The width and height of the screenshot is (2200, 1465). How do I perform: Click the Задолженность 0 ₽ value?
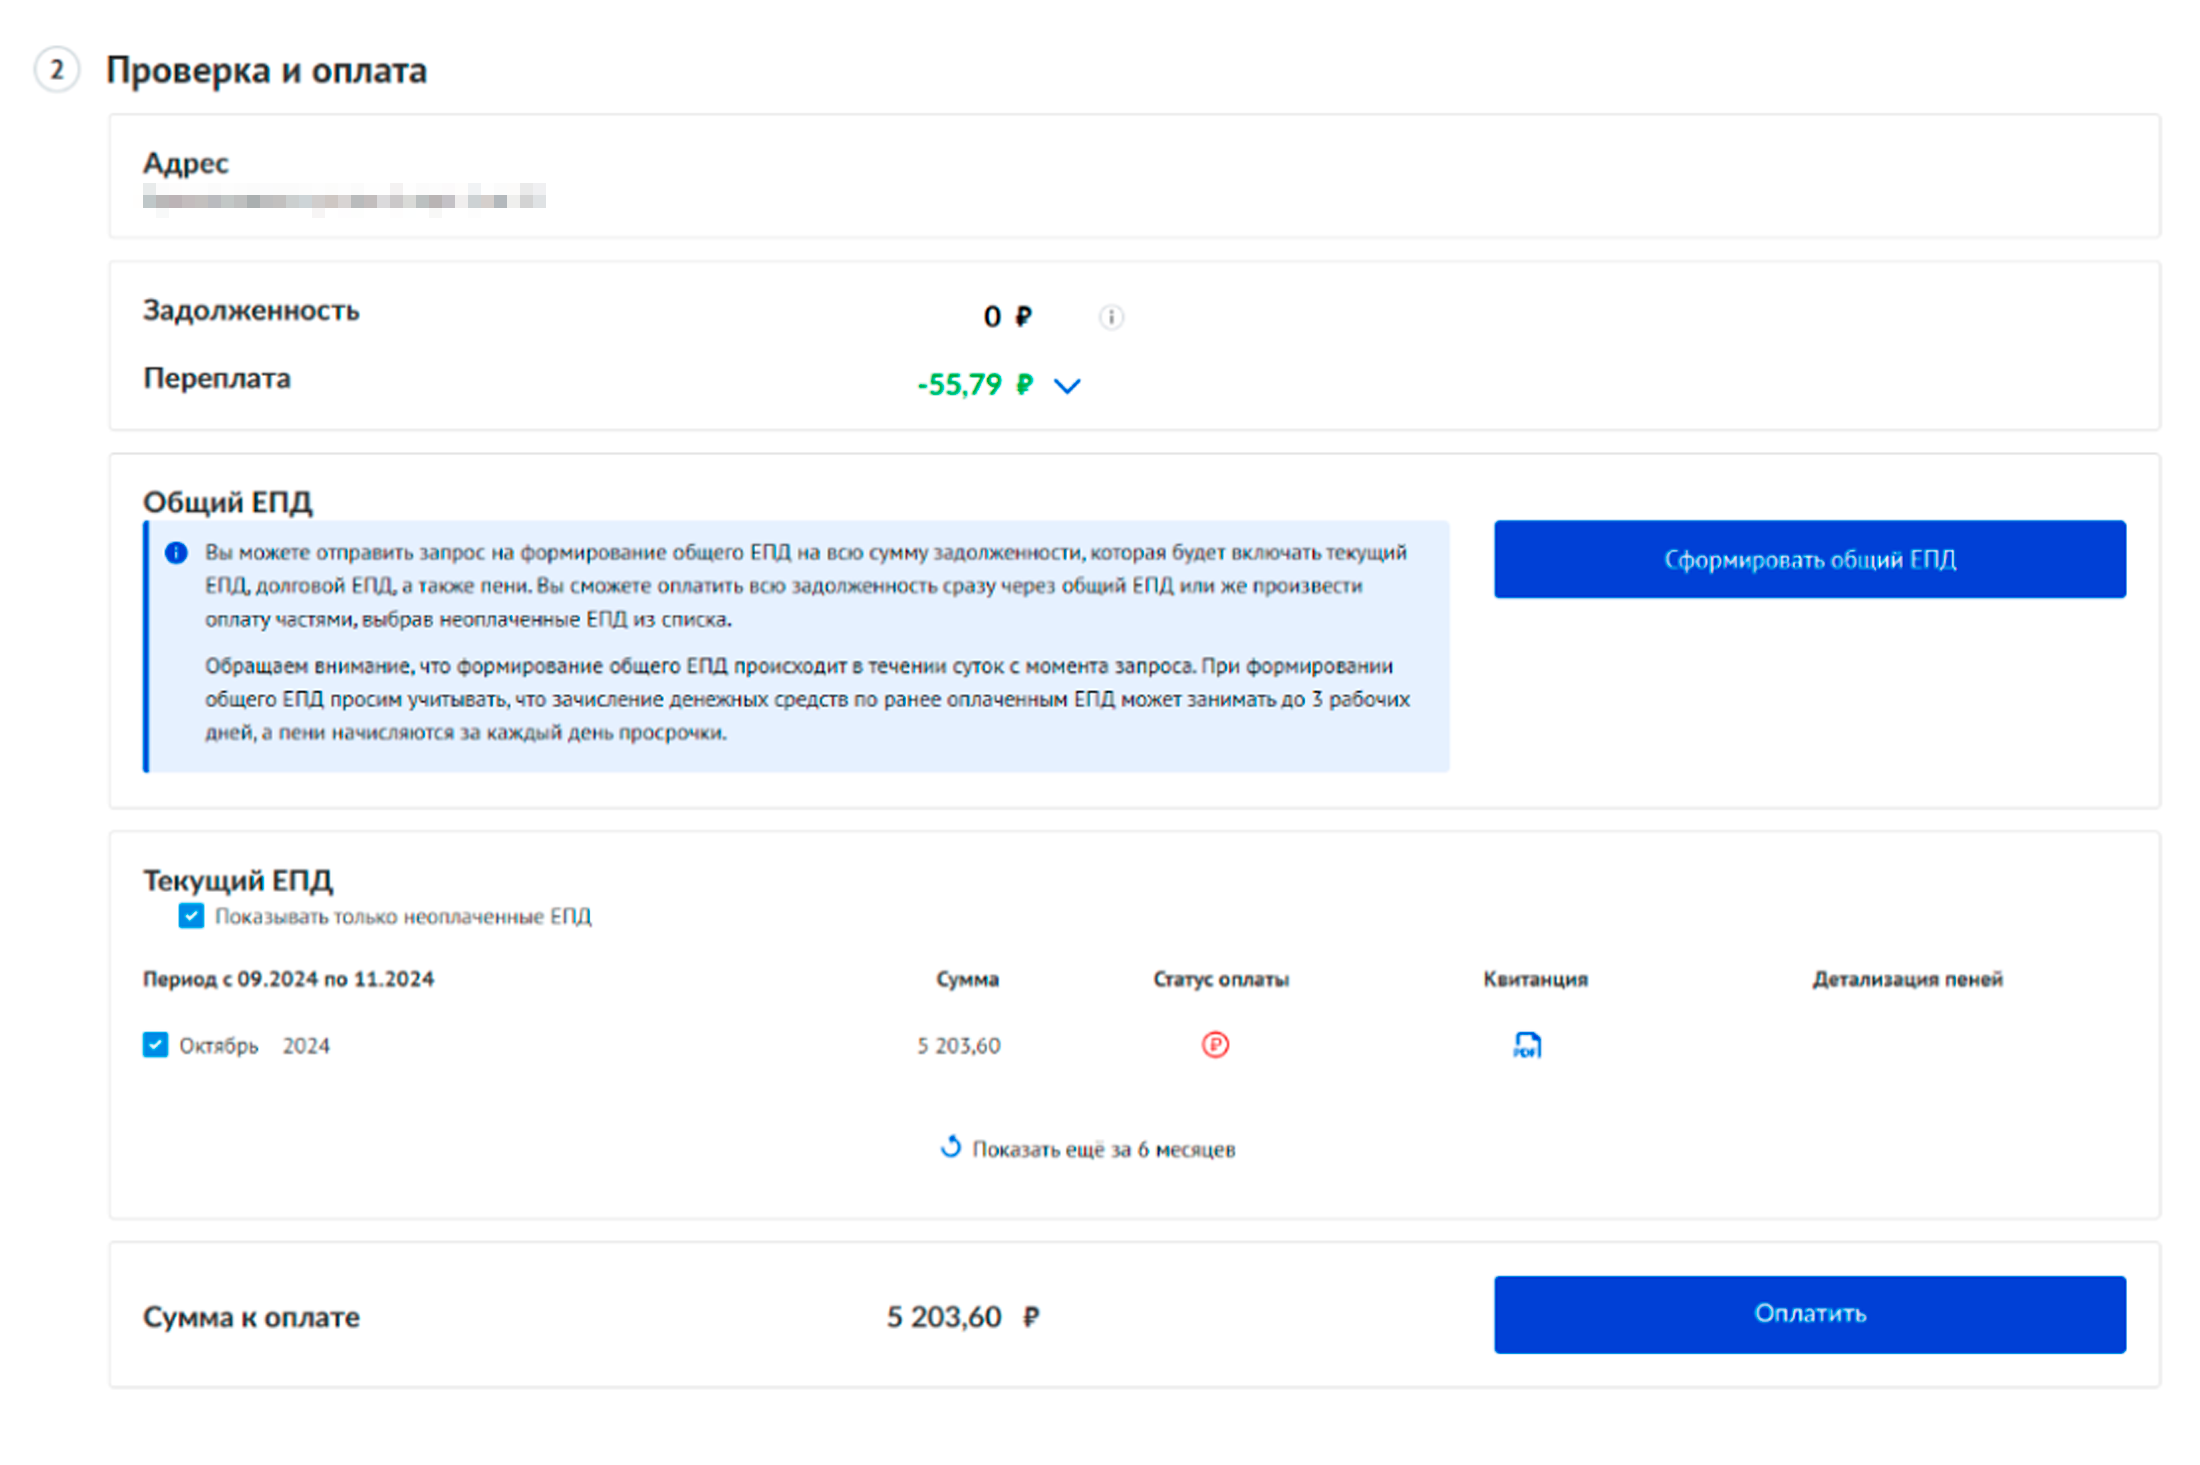(1007, 317)
